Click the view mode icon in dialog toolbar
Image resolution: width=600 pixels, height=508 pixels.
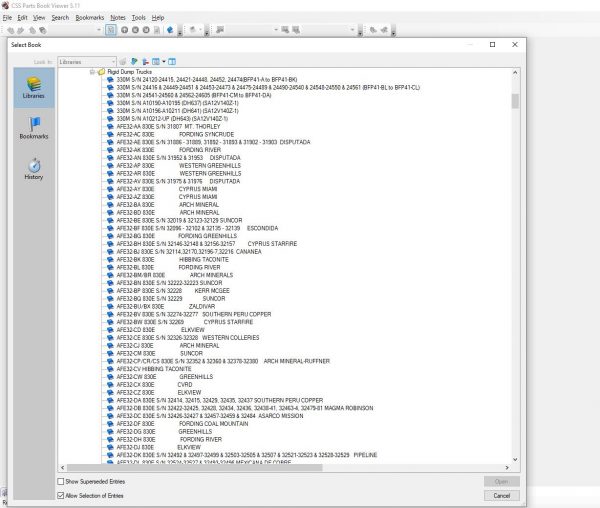tap(155, 62)
